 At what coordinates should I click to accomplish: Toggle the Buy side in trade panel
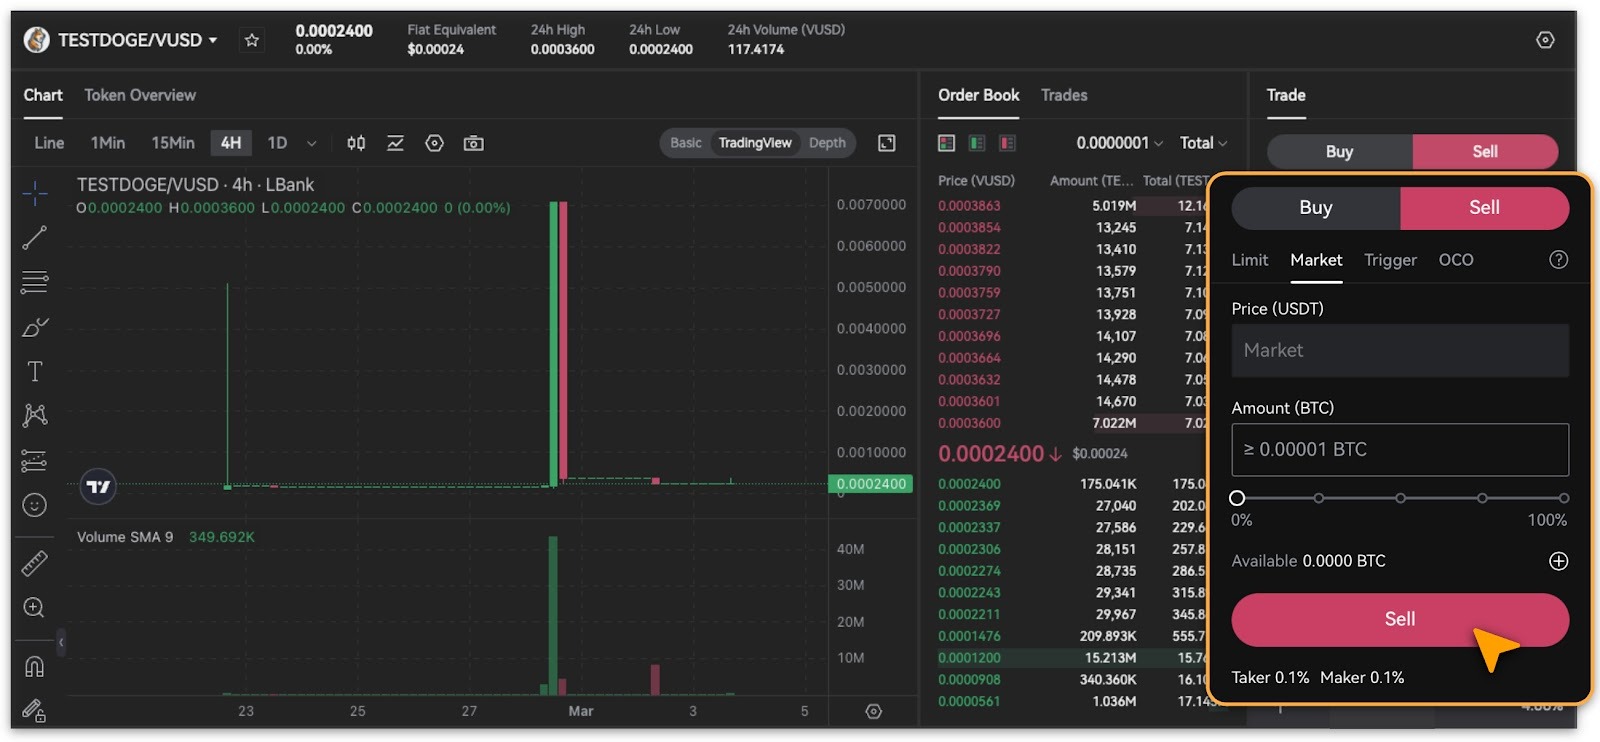click(1315, 208)
